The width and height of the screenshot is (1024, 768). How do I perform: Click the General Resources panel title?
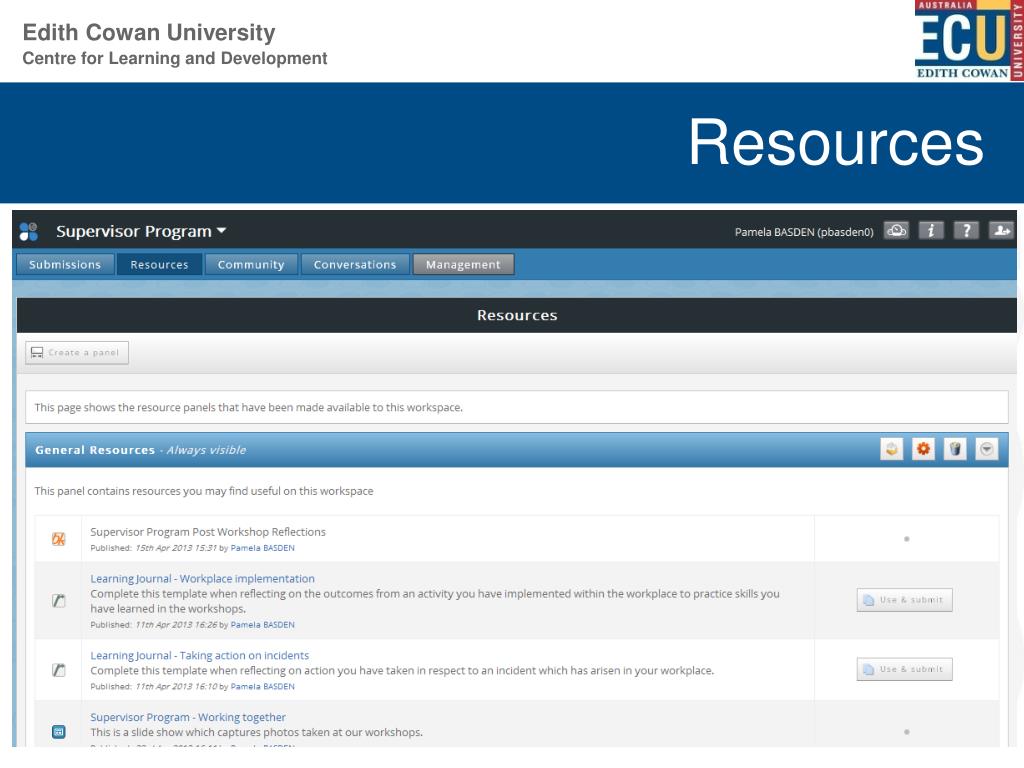95,450
